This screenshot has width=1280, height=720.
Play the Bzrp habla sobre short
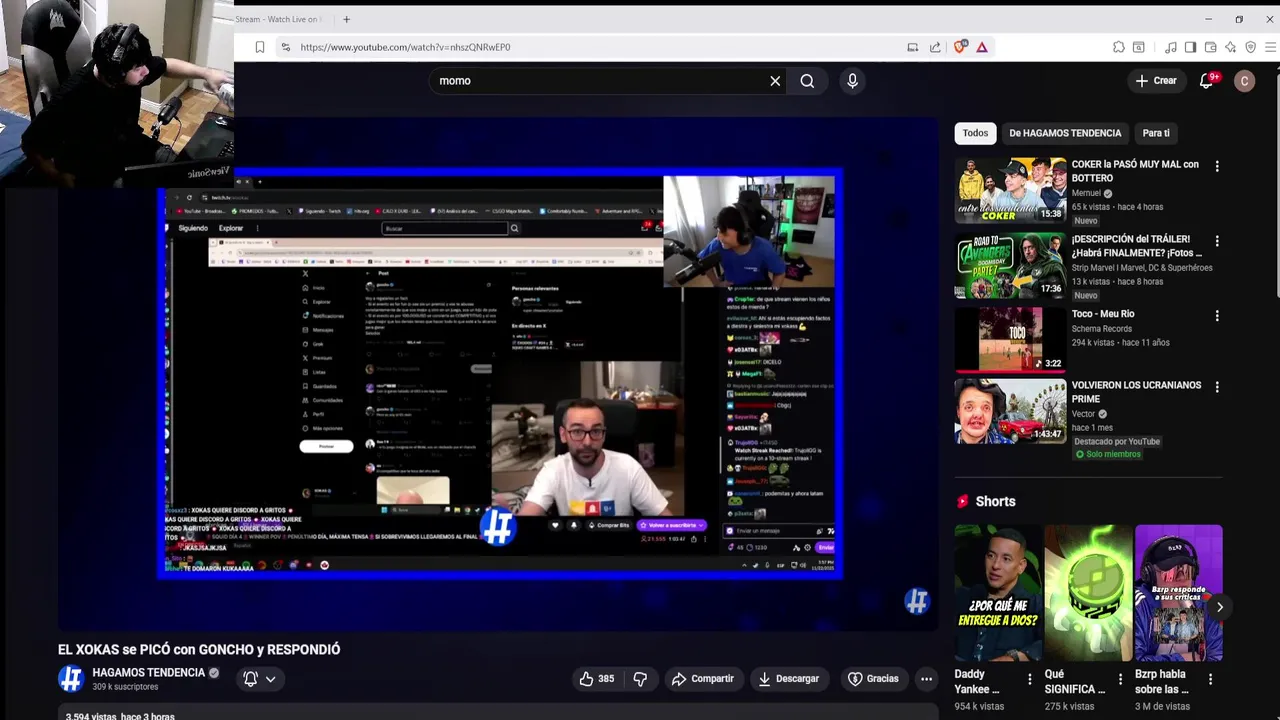pyautogui.click(x=1178, y=593)
